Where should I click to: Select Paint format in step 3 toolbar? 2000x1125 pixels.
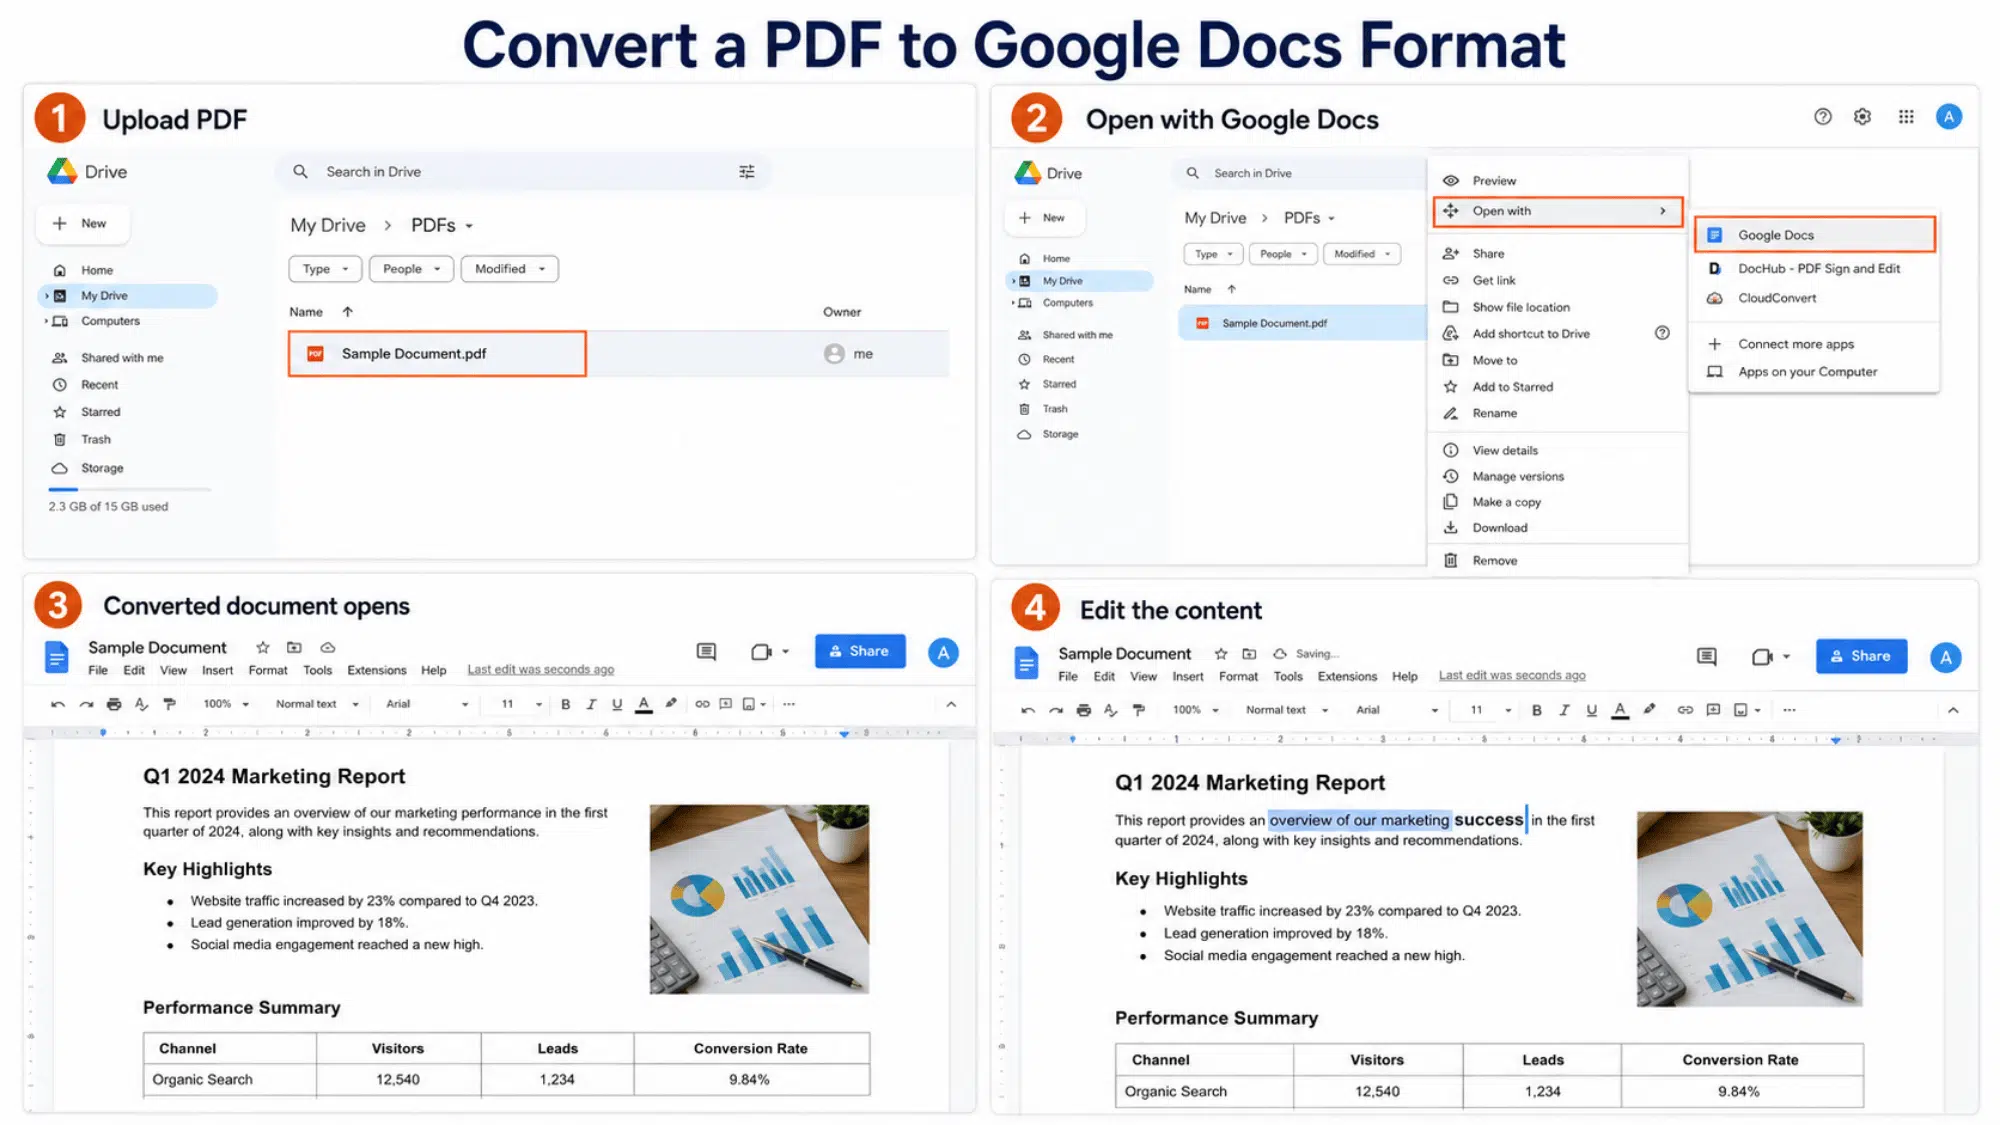point(169,705)
